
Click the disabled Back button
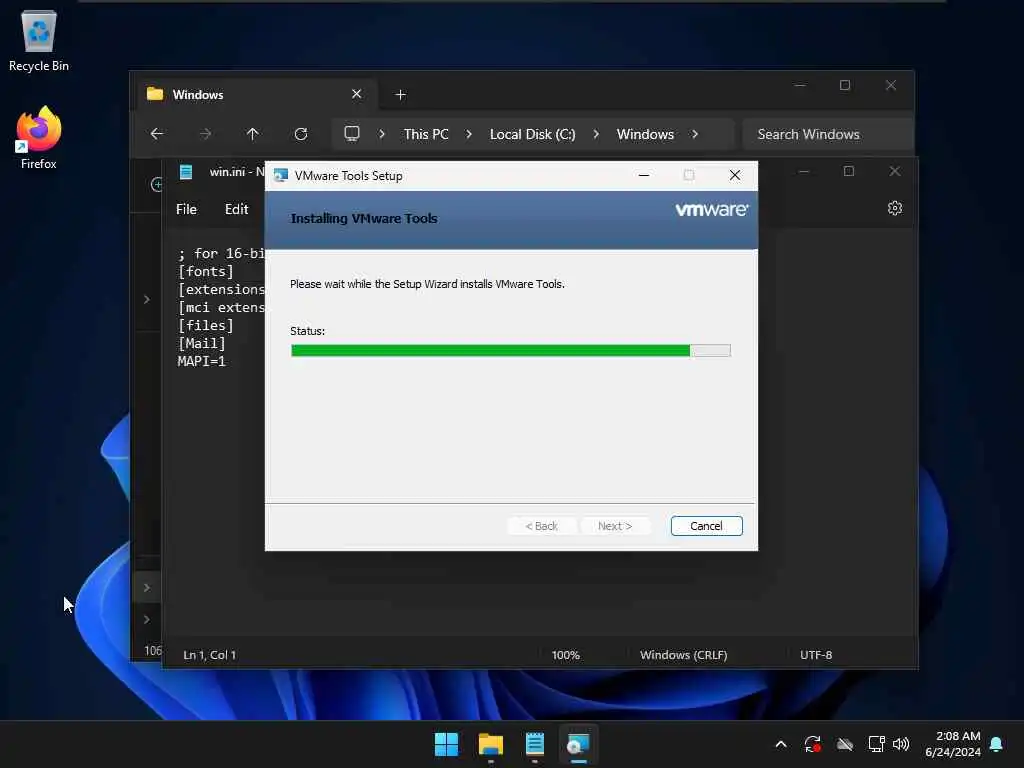click(x=541, y=526)
